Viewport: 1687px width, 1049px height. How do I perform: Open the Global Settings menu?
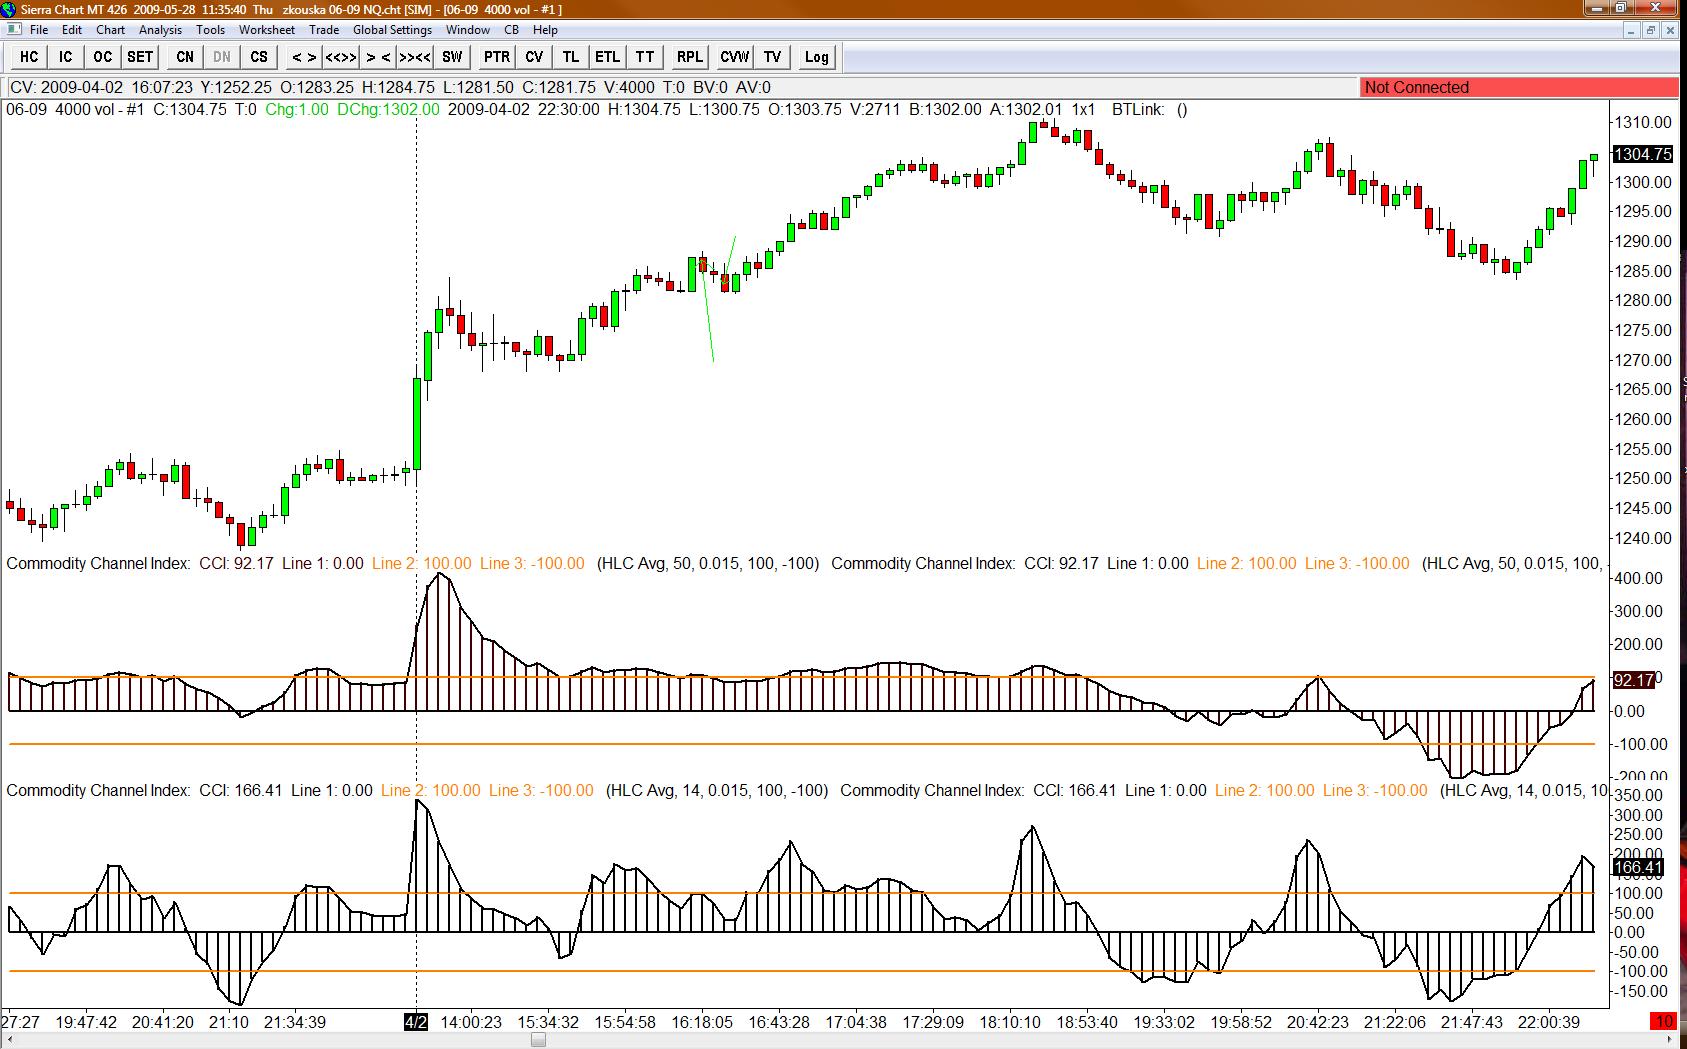(x=392, y=30)
